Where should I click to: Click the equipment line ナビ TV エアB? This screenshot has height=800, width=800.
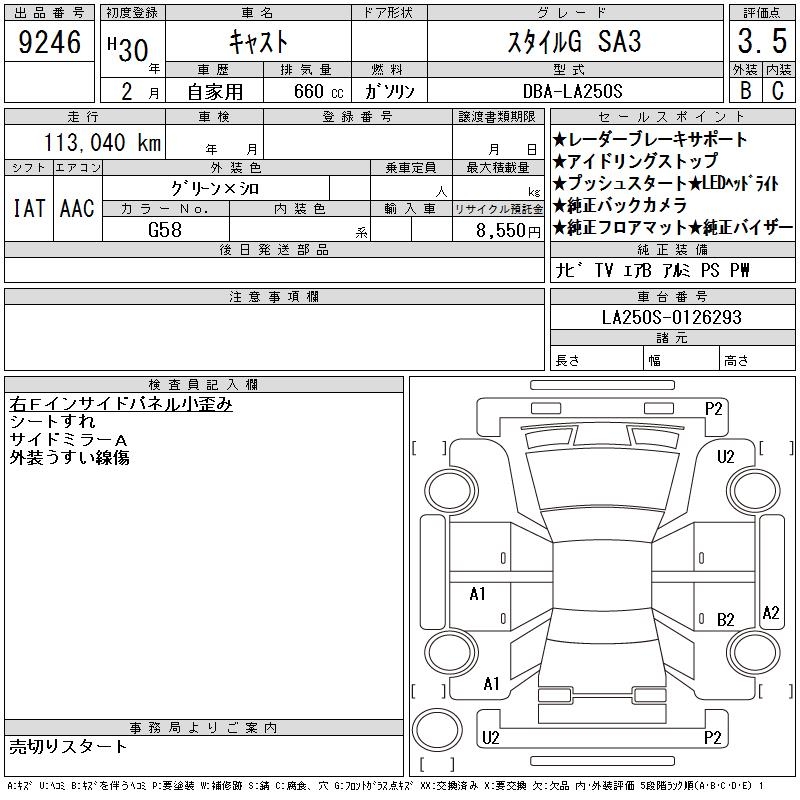pos(603,270)
